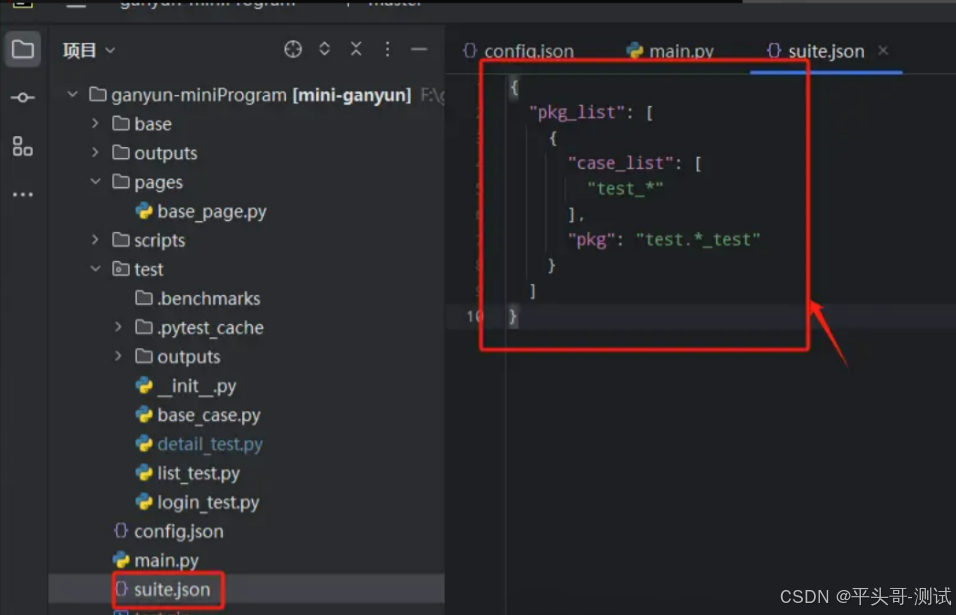Click the Python icon on main.py tab

(635, 51)
